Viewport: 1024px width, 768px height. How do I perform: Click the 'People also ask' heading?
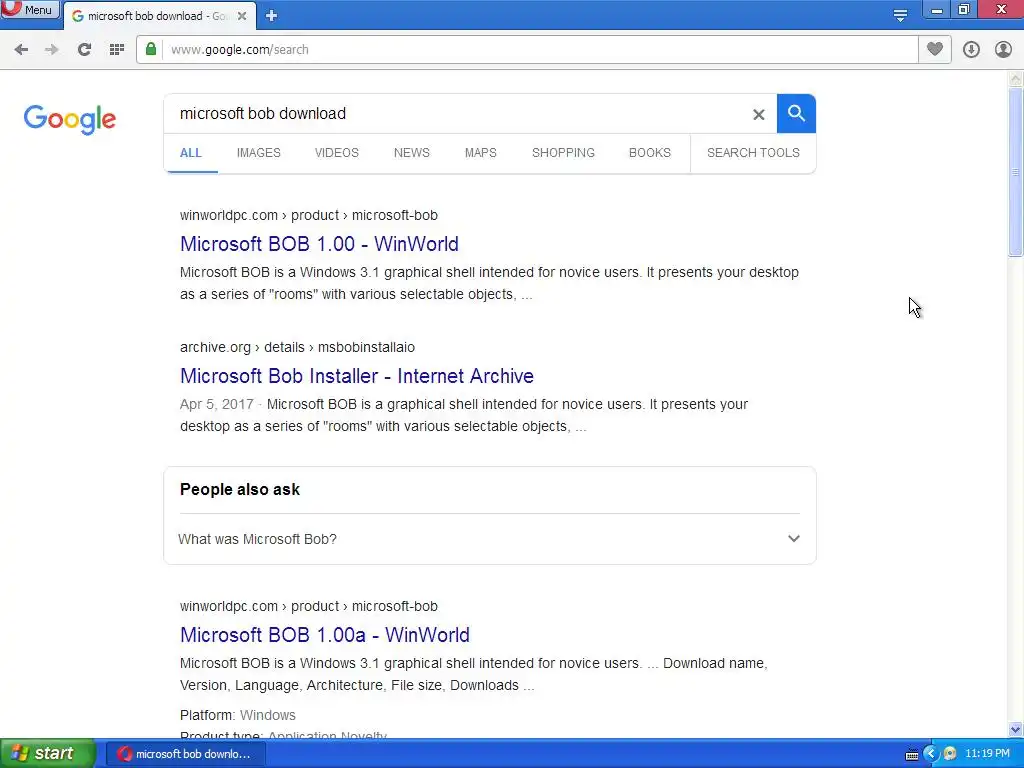(240, 489)
